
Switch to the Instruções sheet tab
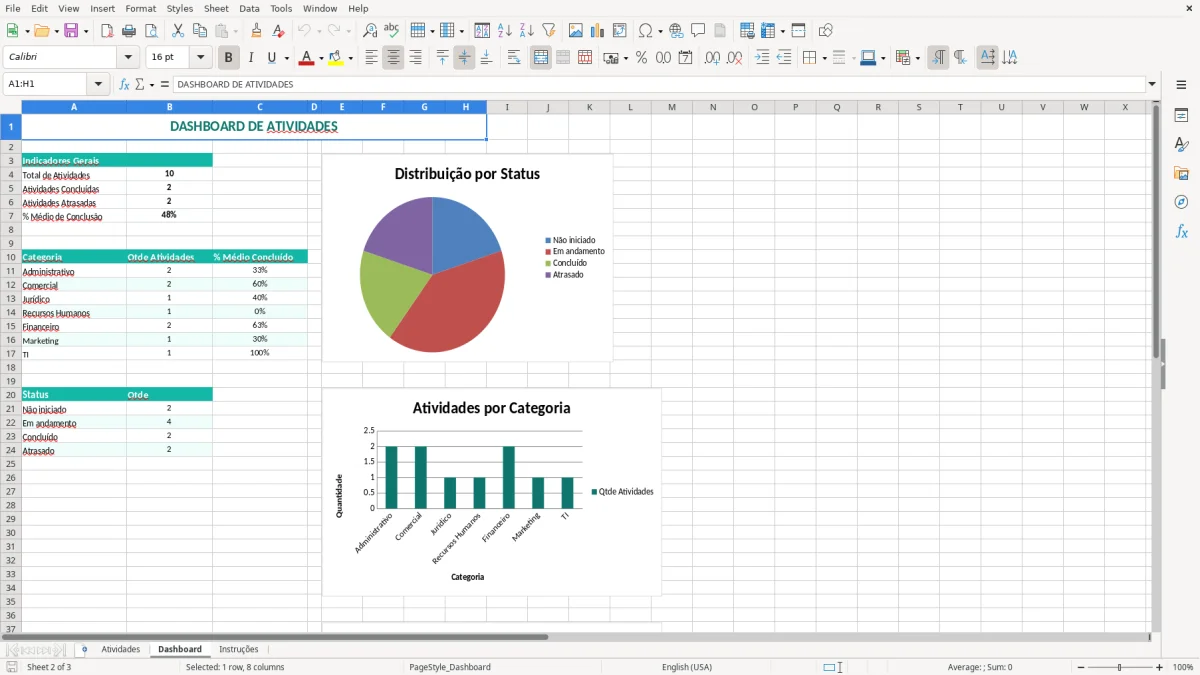(239, 650)
